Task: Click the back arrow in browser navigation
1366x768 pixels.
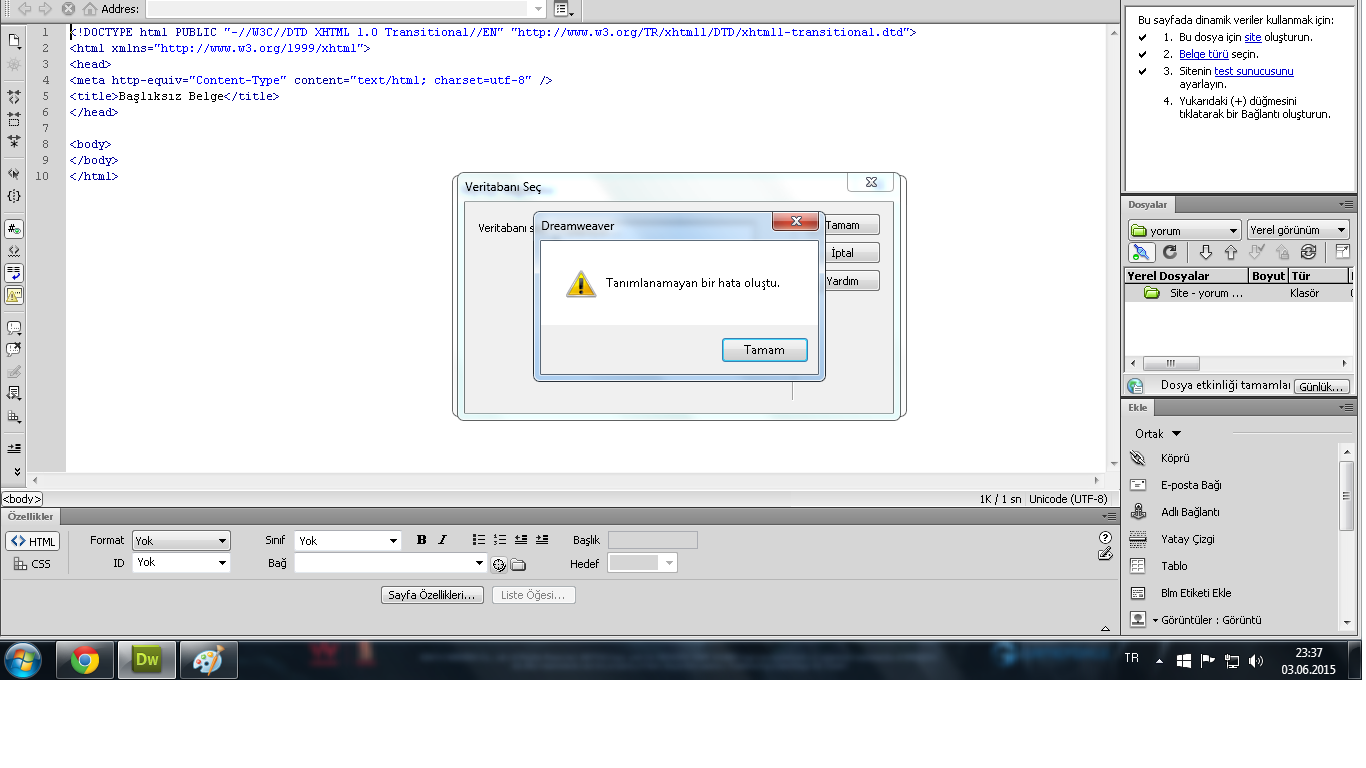Action: point(25,9)
